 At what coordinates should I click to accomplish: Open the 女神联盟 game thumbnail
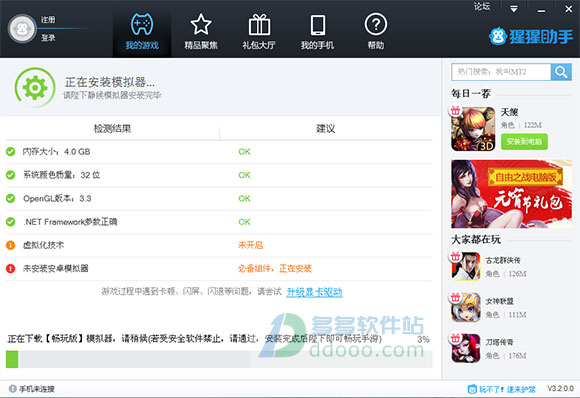[466, 307]
